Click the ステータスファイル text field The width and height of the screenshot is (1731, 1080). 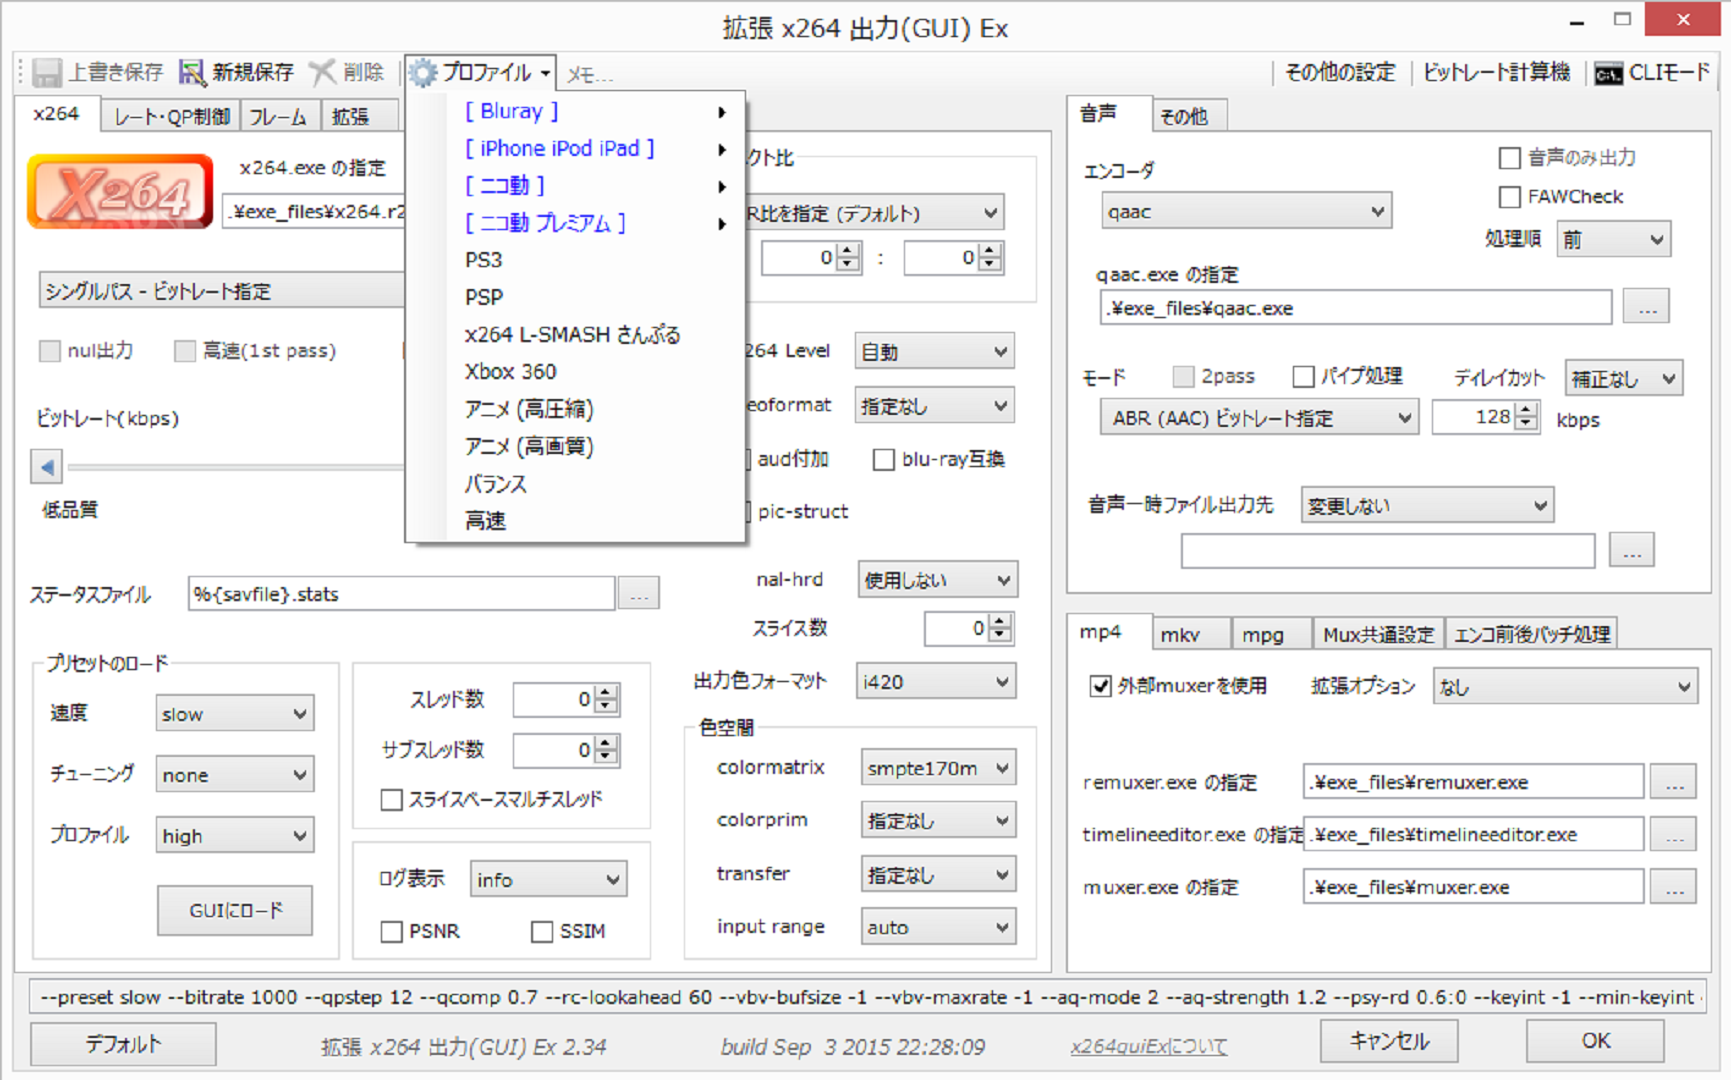coord(400,594)
